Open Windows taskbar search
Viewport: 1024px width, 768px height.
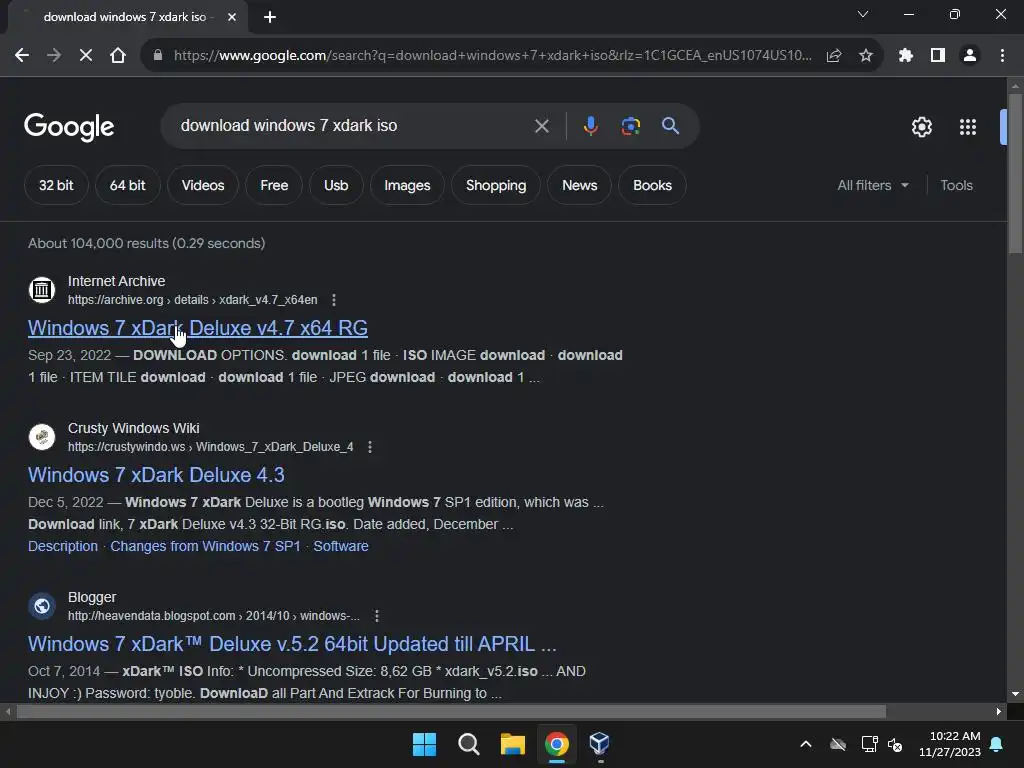tap(468, 744)
